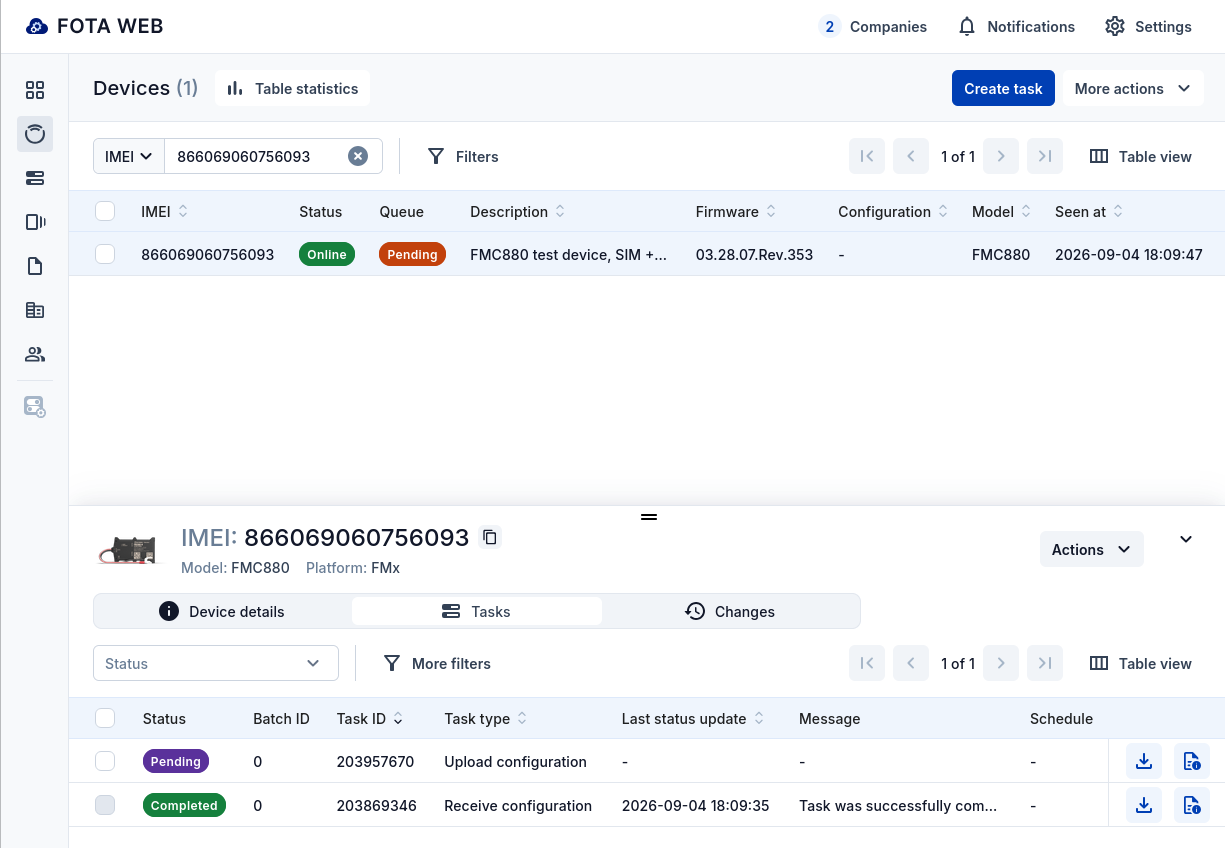Click the FMC880 device thumbnail image
This screenshot has width=1225, height=848.
tap(129, 550)
